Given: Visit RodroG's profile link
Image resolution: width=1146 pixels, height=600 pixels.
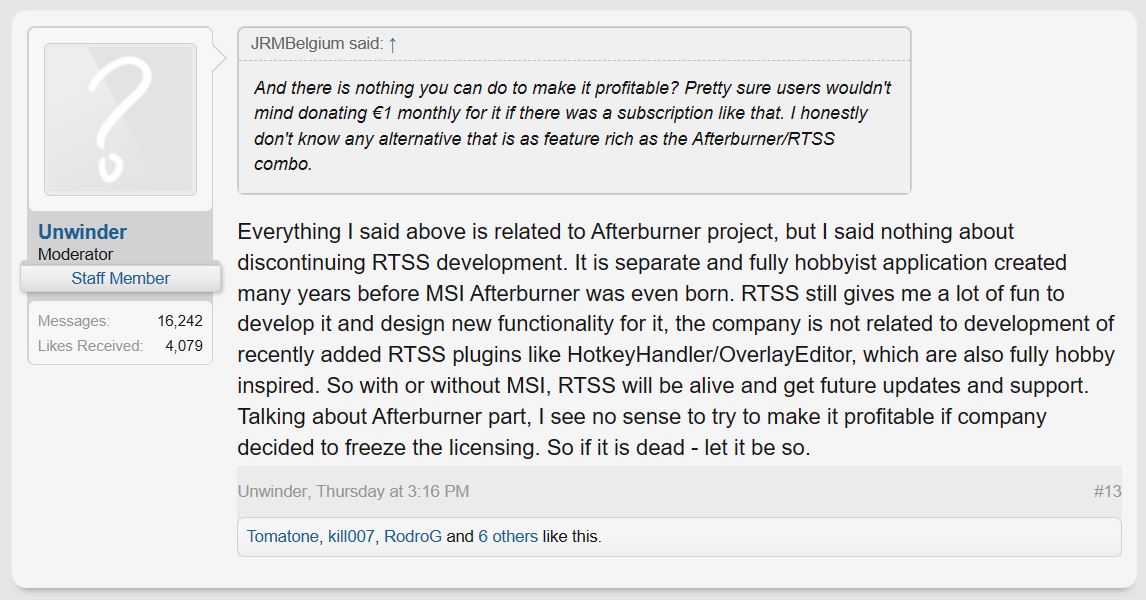Looking at the screenshot, I should coord(413,536).
